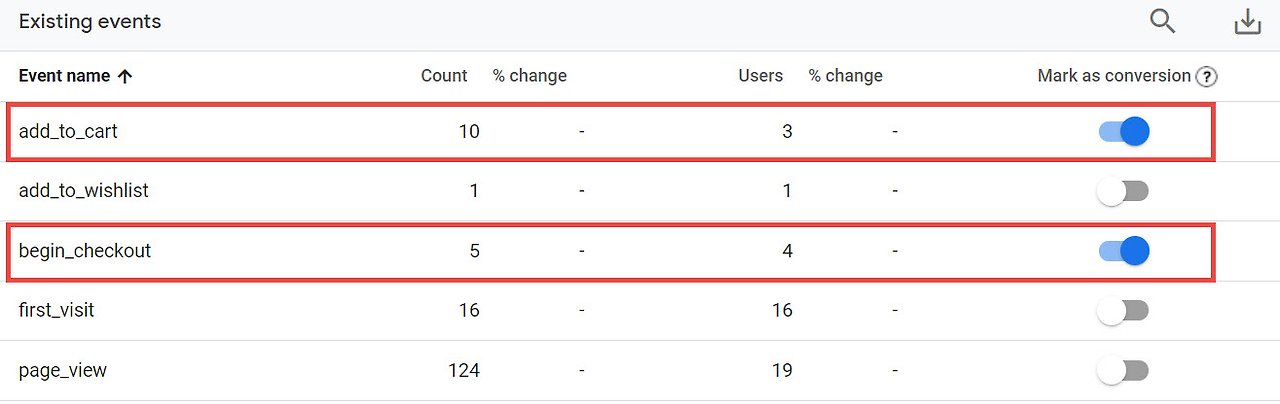Open the add_to_wishlist event
The height and width of the screenshot is (404, 1280).
[x=84, y=191]
